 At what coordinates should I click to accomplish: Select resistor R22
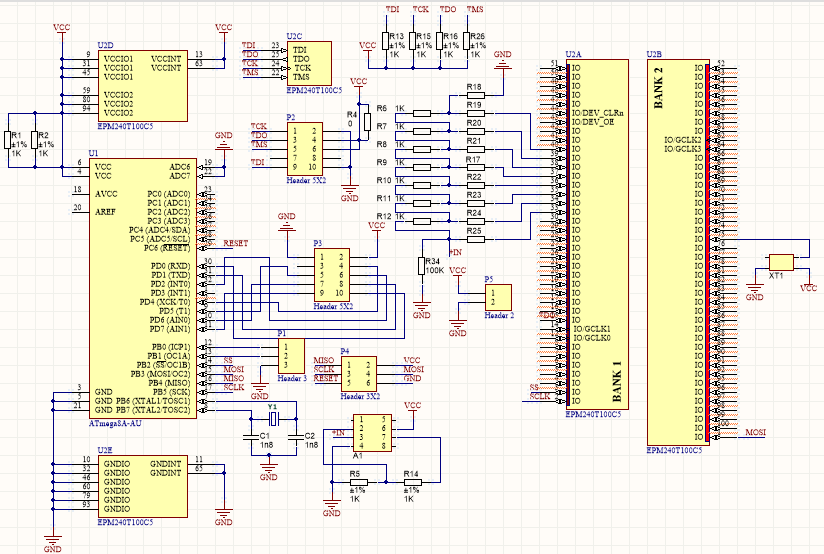(x=476, y=185)
